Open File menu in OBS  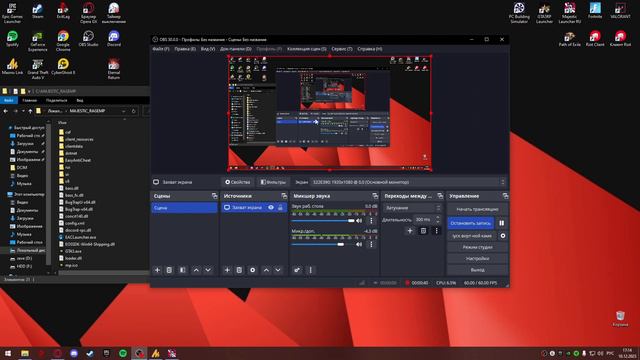[161, 49]
